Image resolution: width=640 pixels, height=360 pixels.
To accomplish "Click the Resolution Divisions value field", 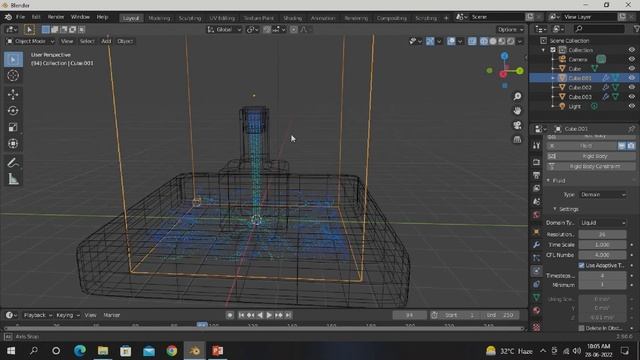I will (602, 235).
